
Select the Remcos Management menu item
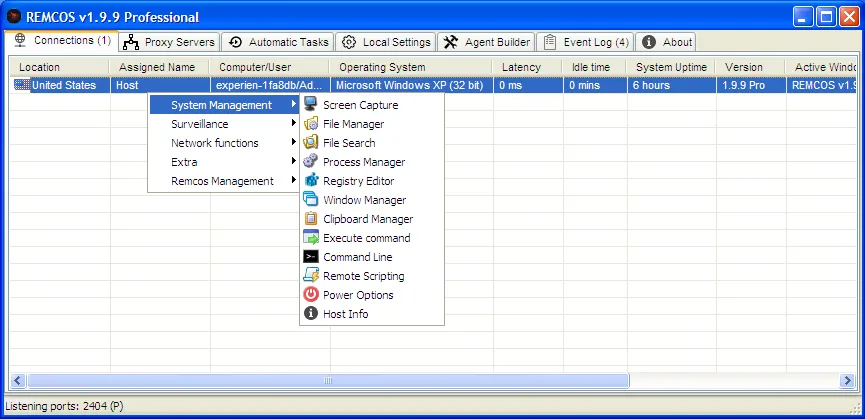[224, 181]
